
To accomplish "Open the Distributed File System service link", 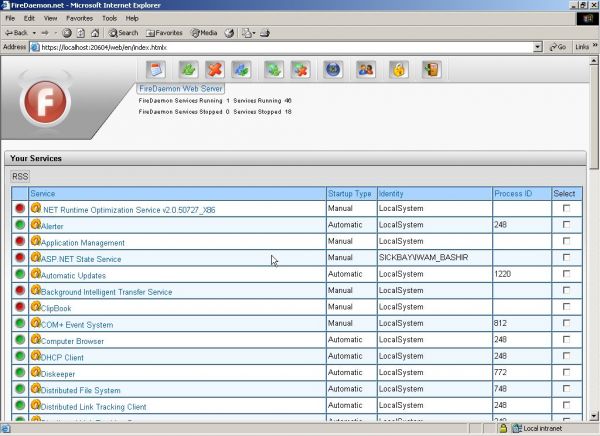I will pos(80,390).
